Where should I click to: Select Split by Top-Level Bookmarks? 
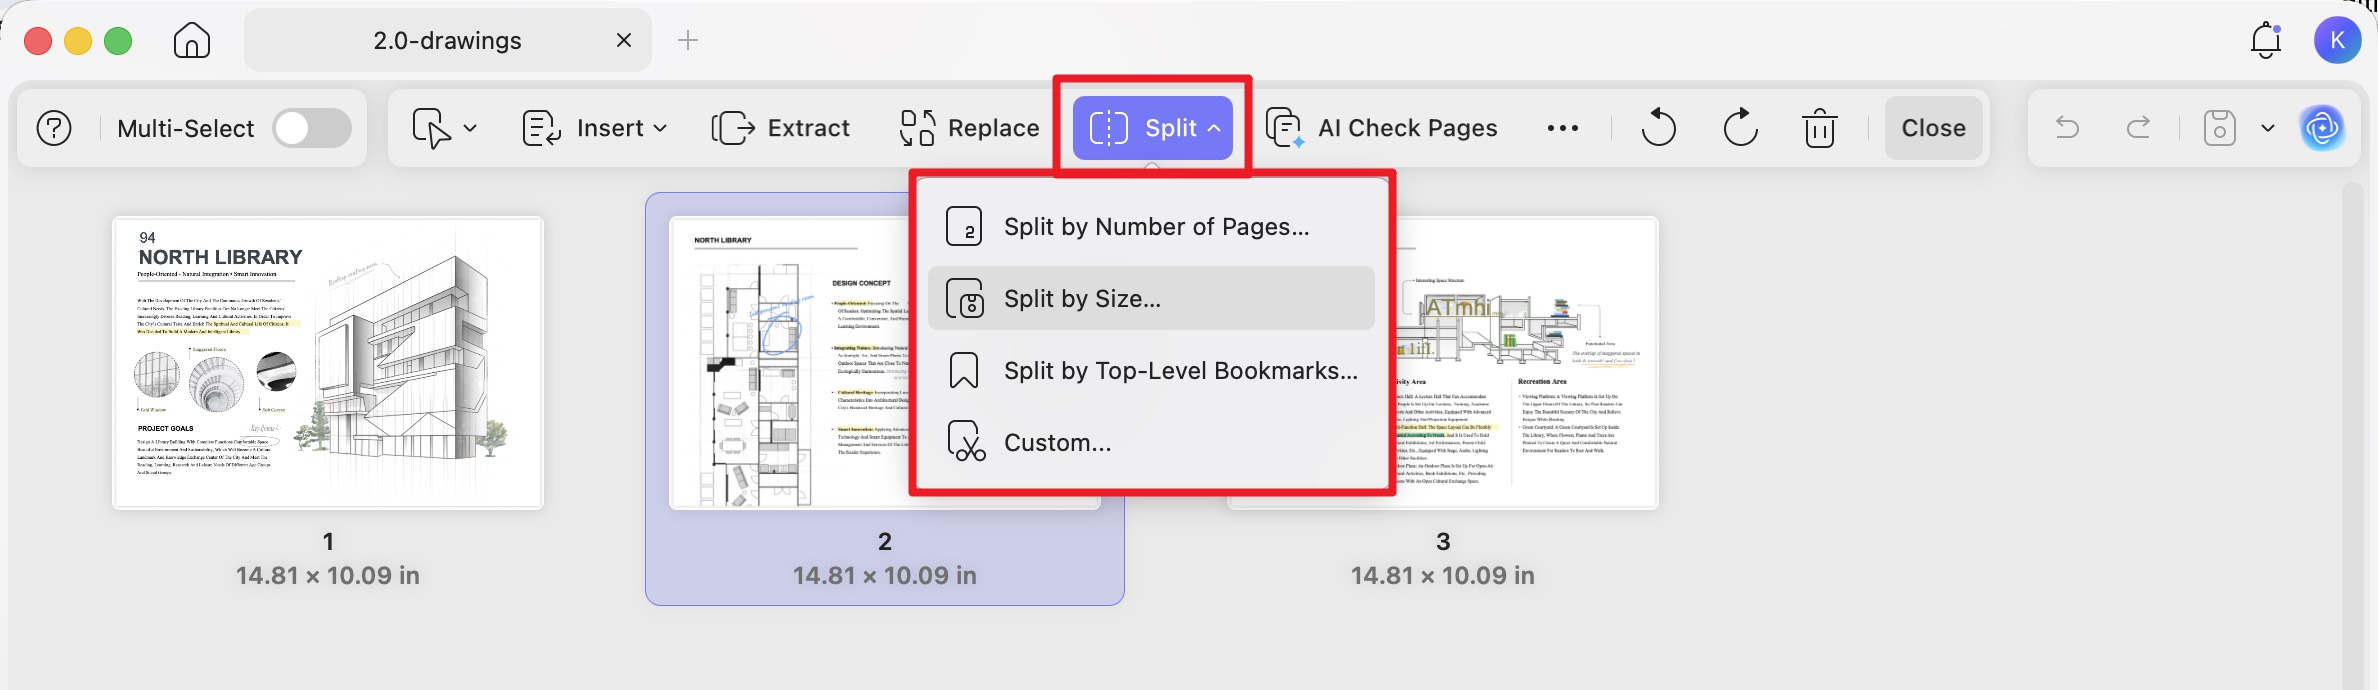(1151, 370)
